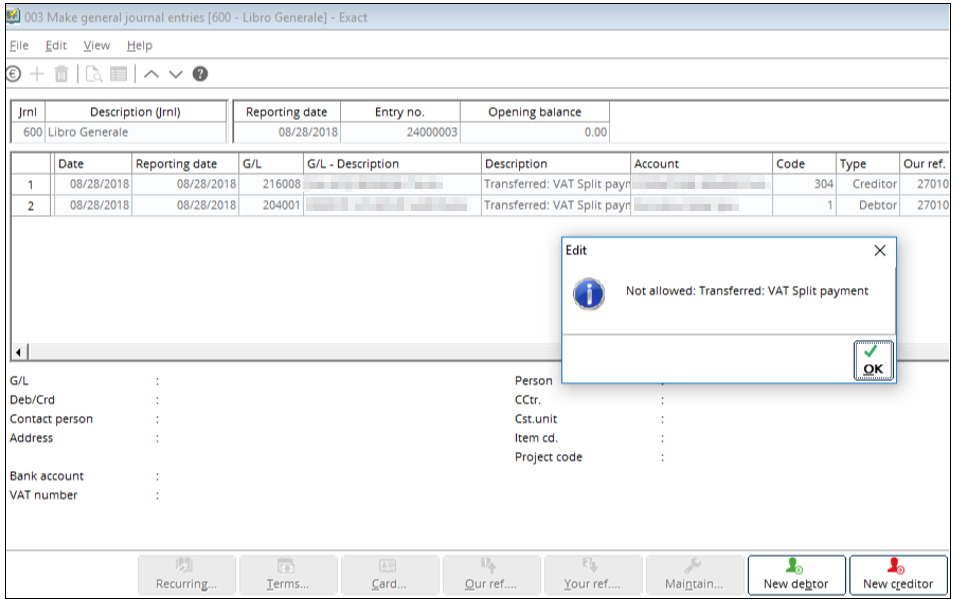Viewport: 956px width, 603px height.
Task: Open the Edit menu
Action: coord(56,45)
